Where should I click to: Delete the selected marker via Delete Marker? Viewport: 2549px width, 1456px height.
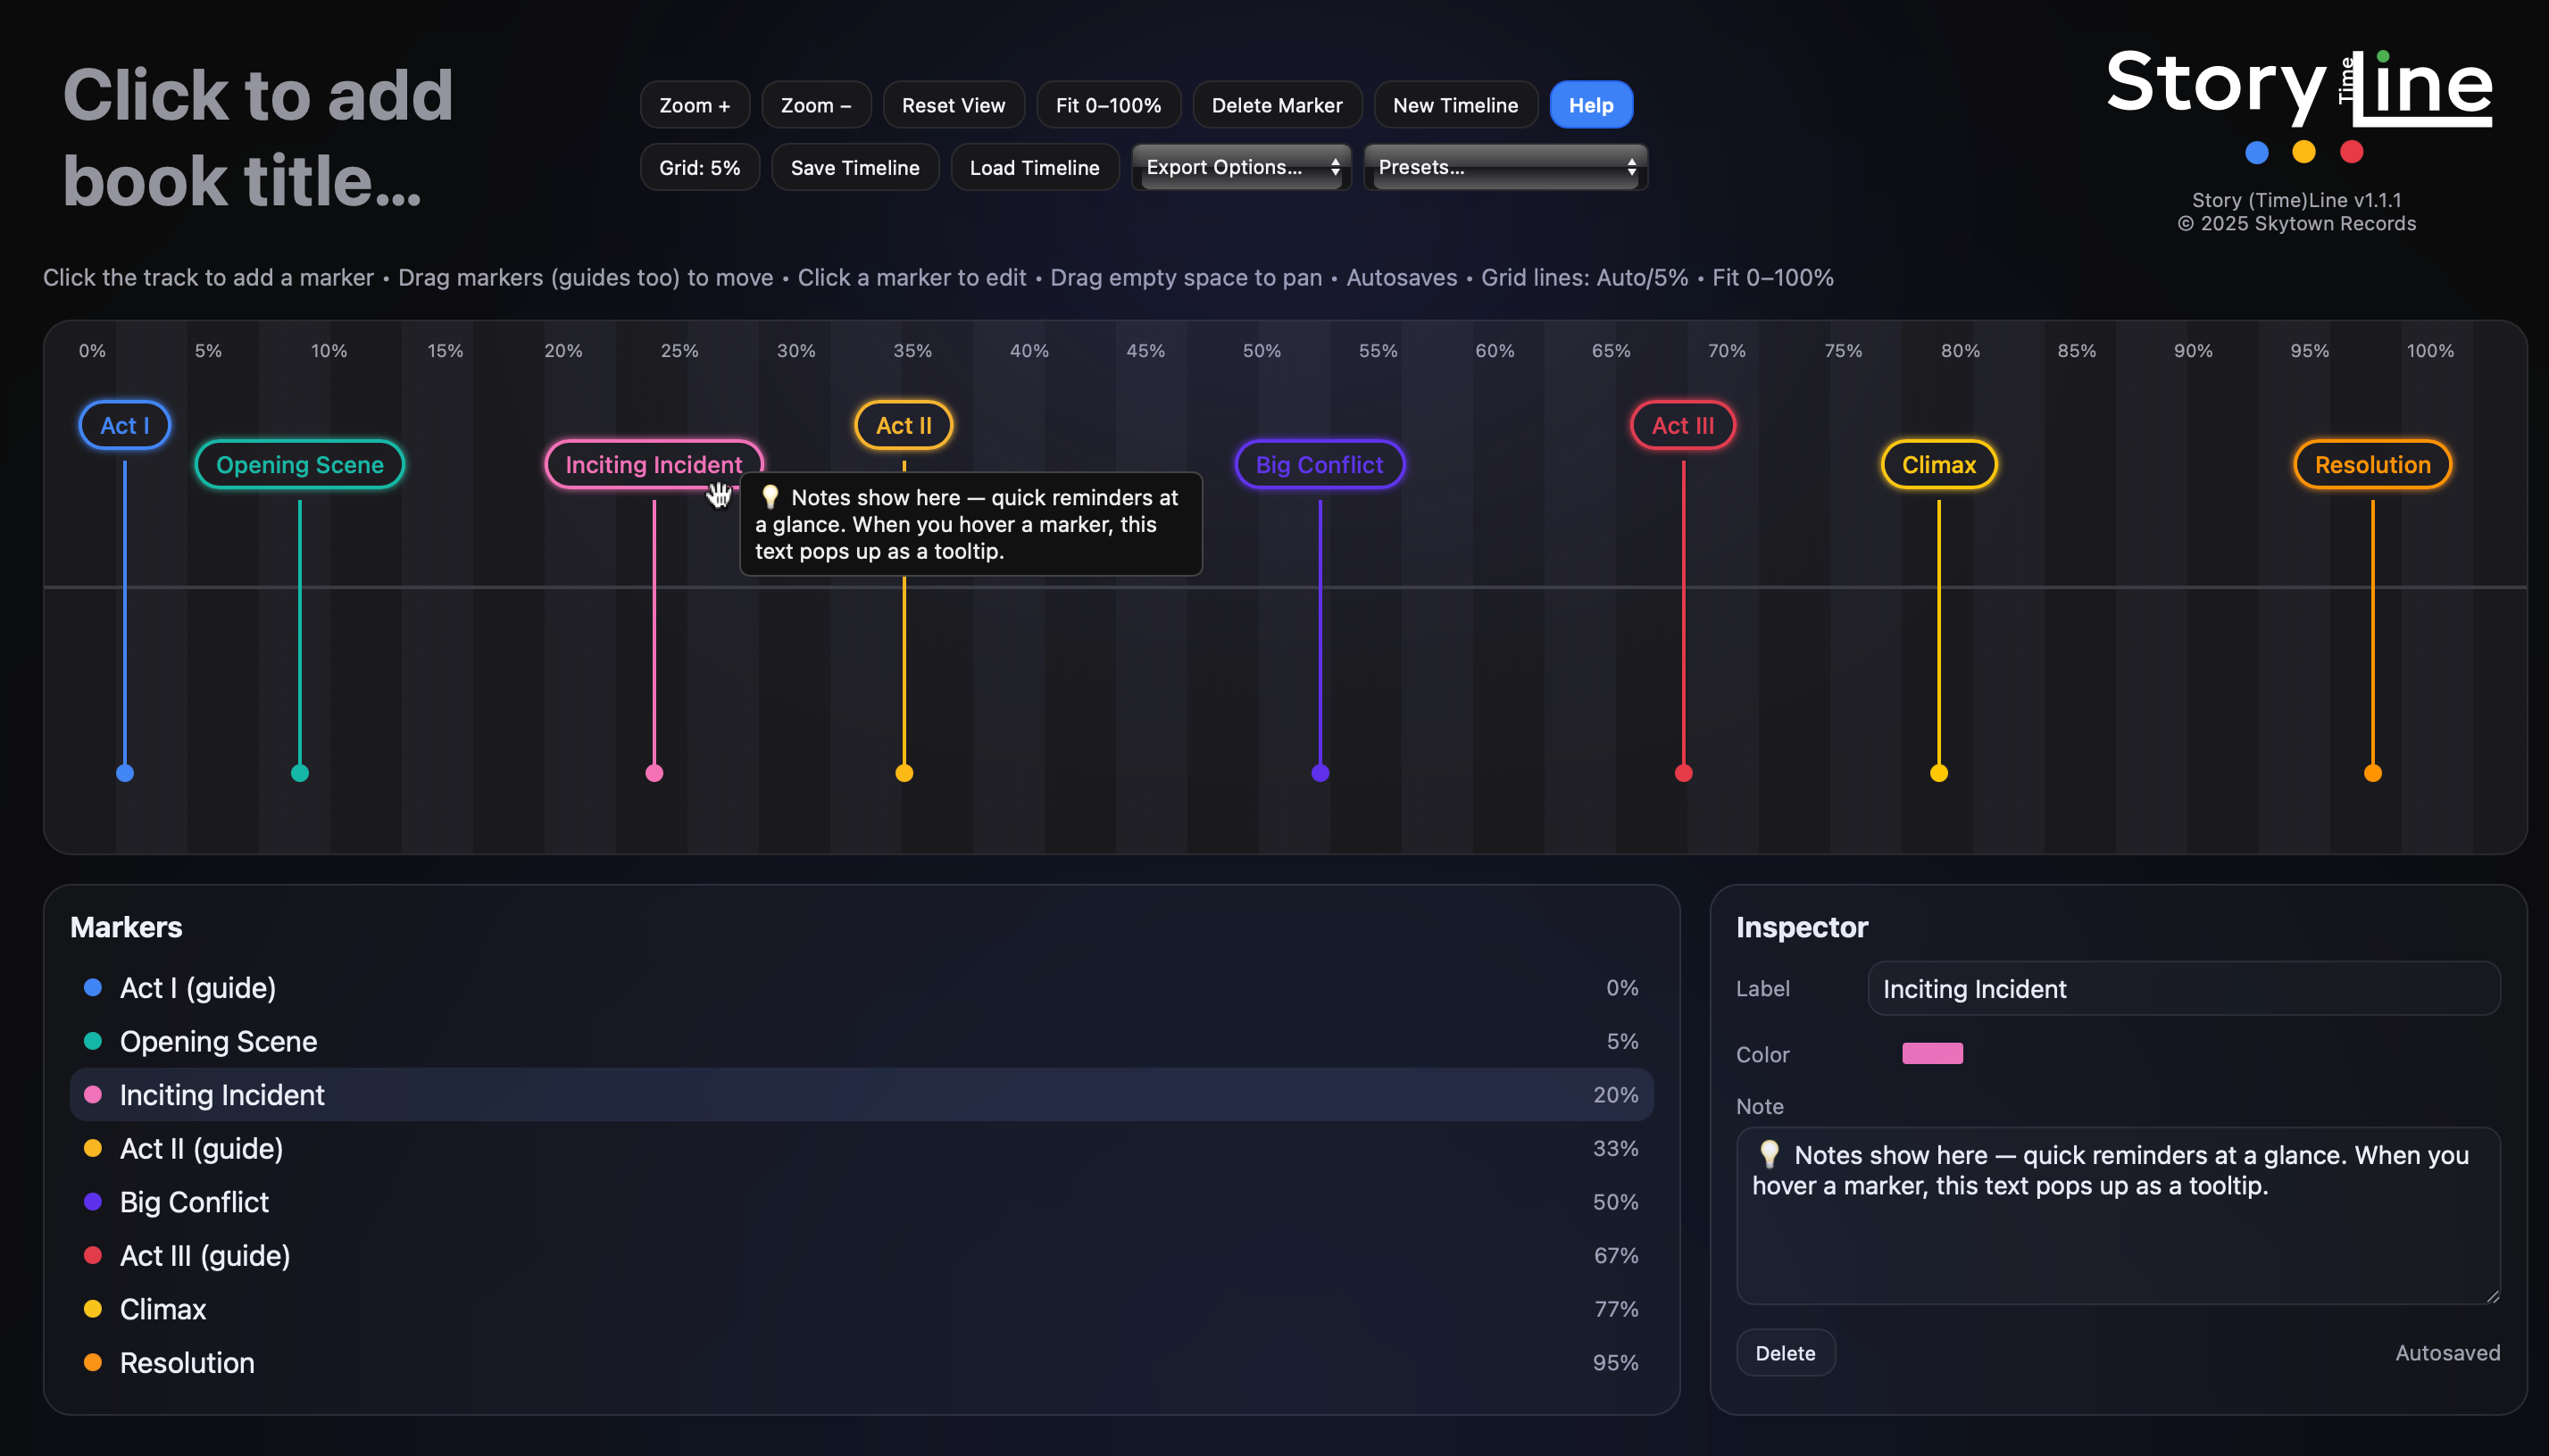coord(1277,104)
